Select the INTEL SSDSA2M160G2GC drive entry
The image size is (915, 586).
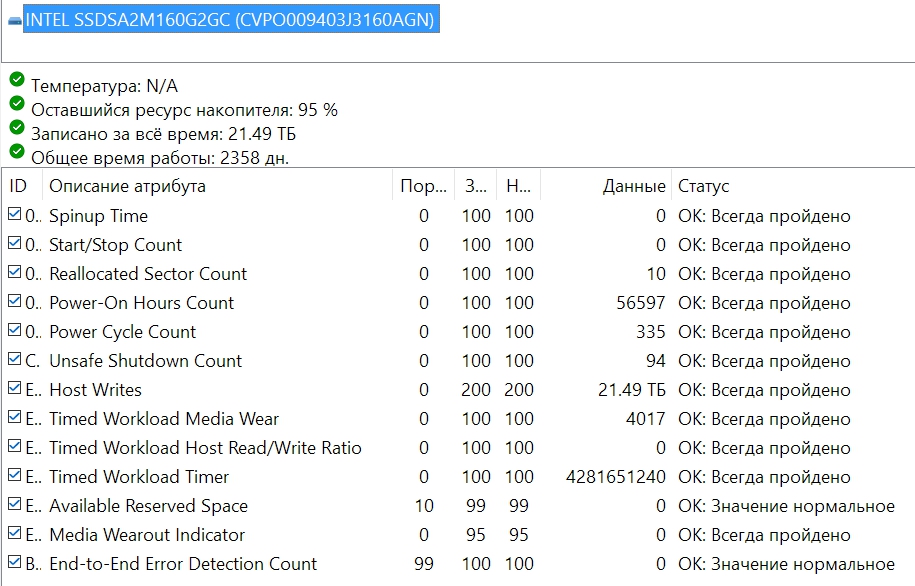tap(231, 19)
